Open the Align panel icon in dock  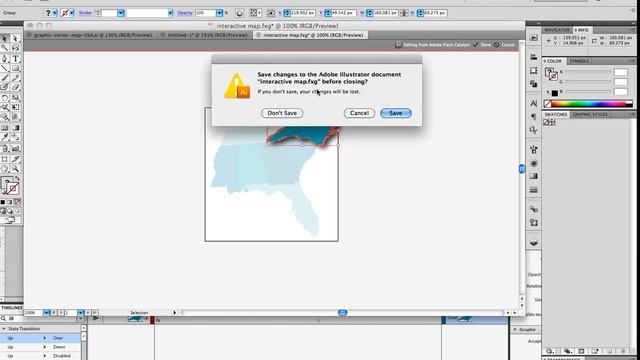[533, 57]
